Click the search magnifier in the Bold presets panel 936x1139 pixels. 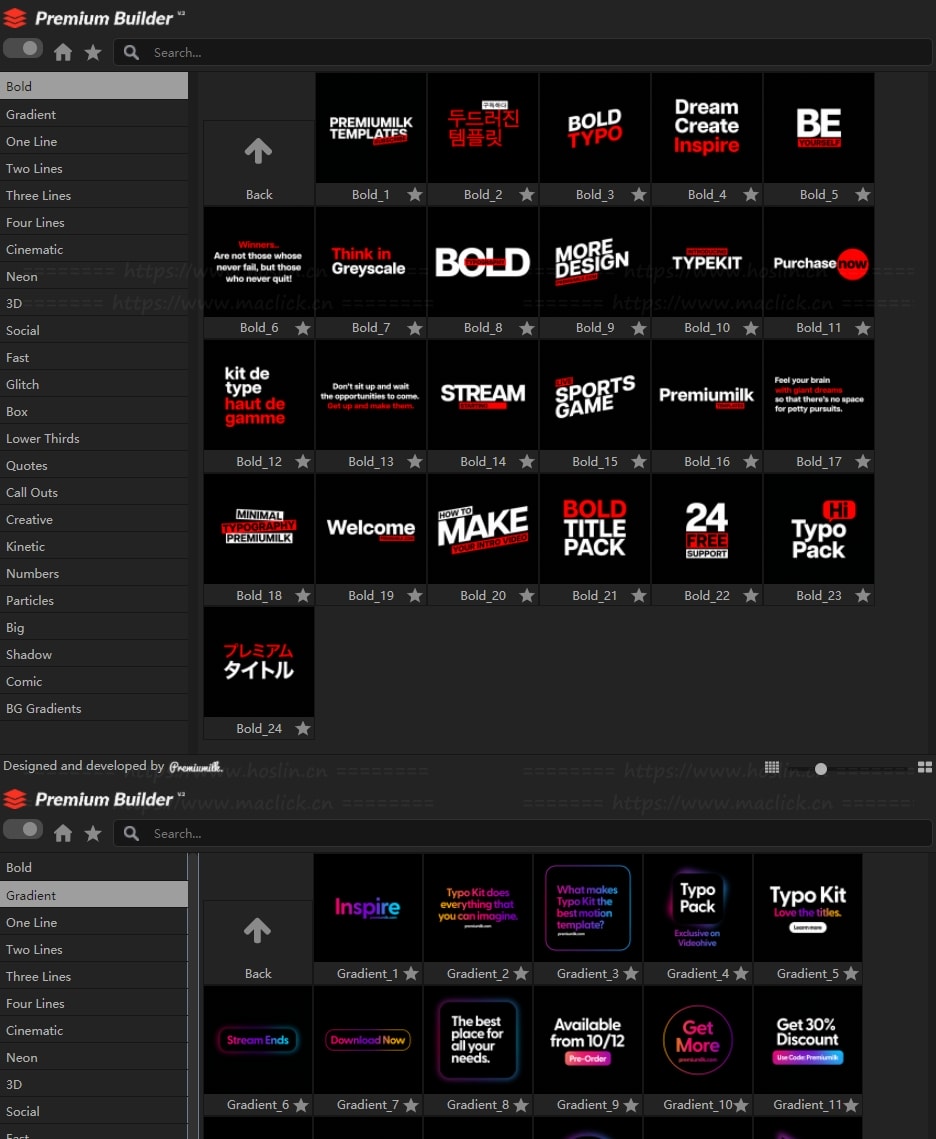[131, 52]
